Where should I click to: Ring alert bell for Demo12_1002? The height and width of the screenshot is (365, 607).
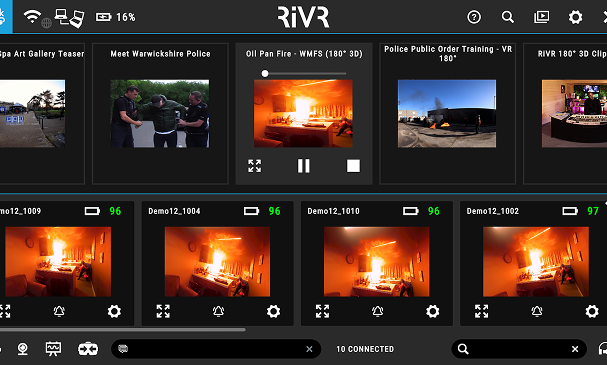coord(537,311)
